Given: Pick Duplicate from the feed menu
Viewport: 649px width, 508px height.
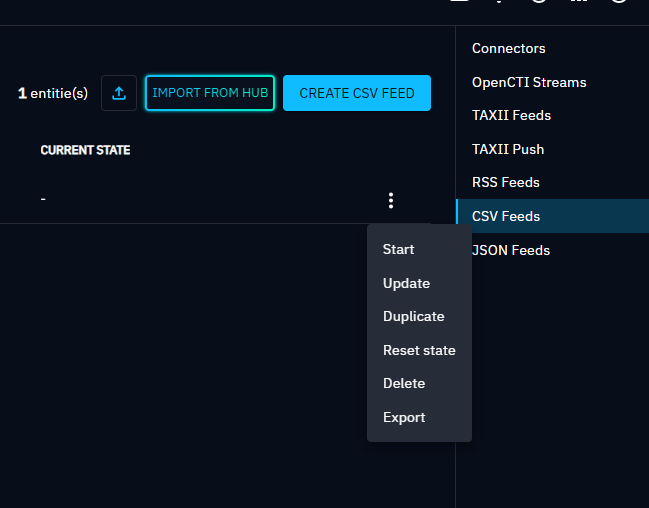Looking at the screenshot, I should (x=413, y=316).
